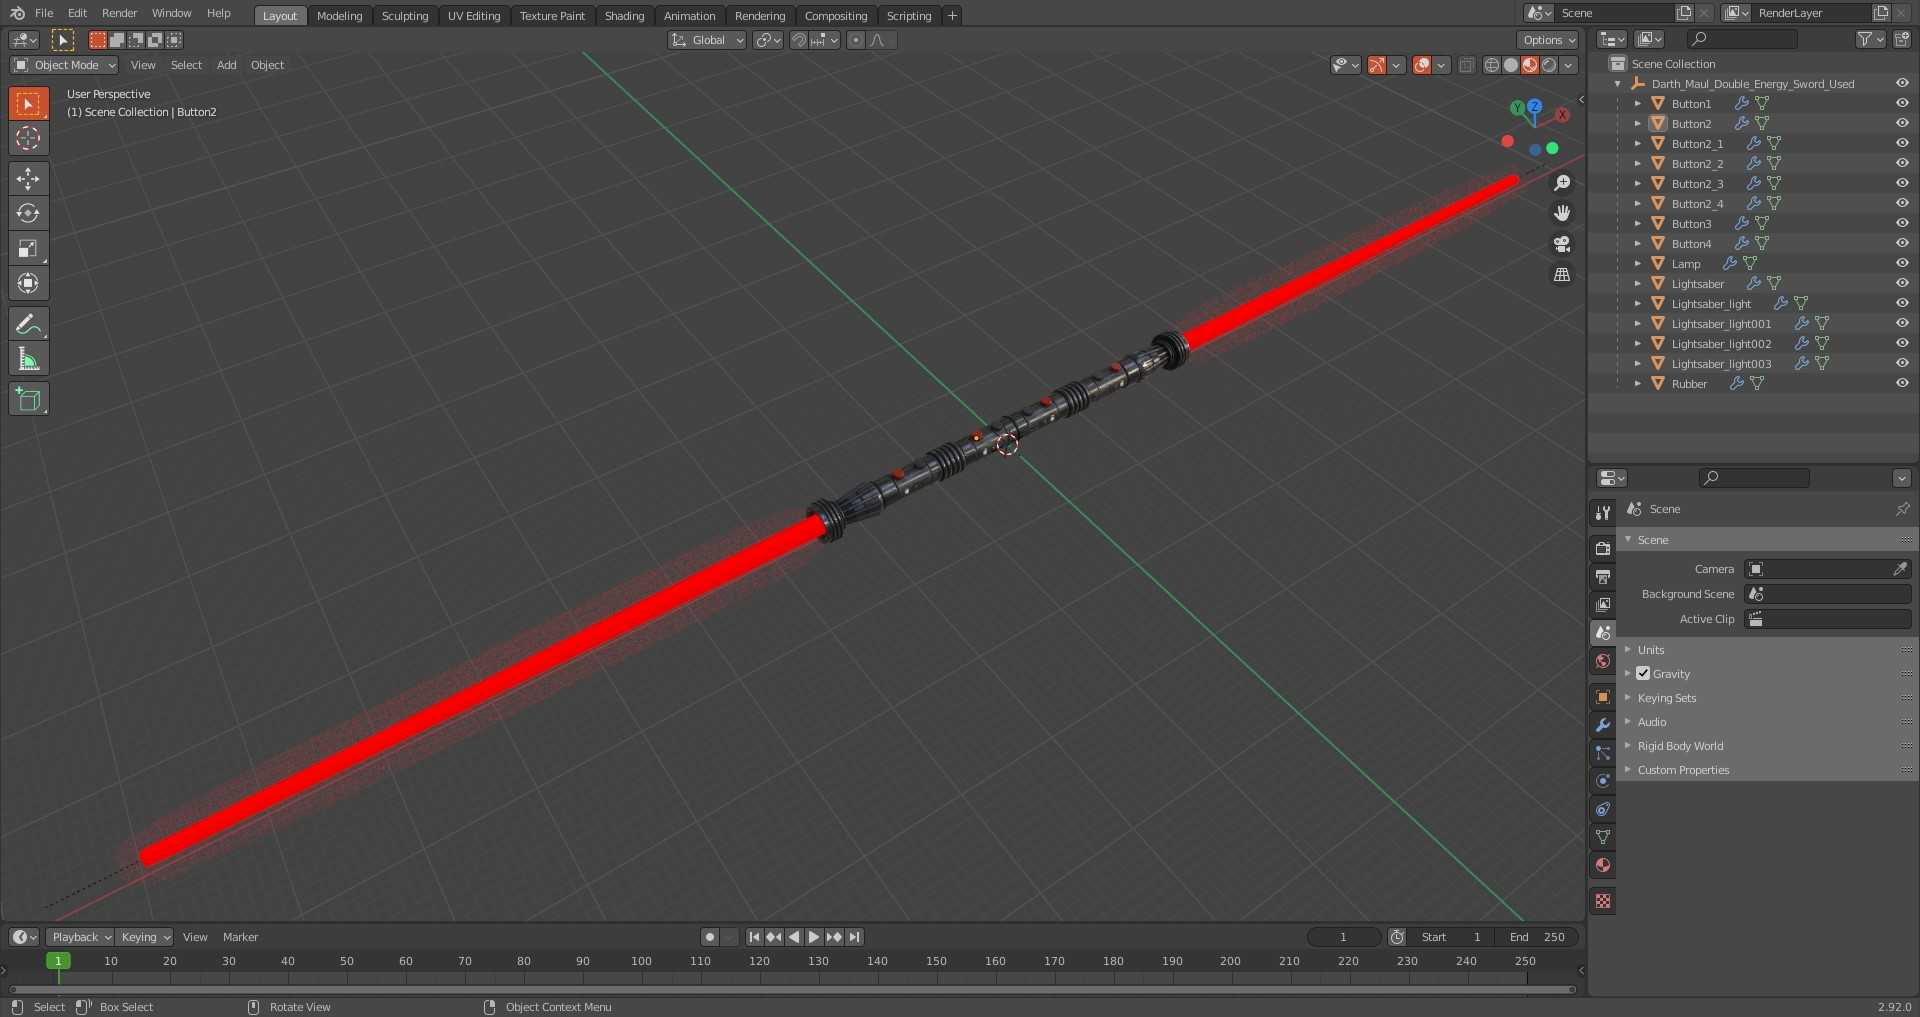Open the Output properties tab
This screenshot has width=1920, height=1017.
pos(1603,576)
